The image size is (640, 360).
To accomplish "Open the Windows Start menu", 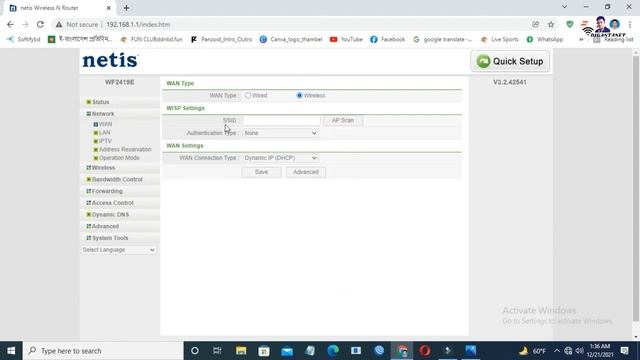I will (x=11, y=351).
